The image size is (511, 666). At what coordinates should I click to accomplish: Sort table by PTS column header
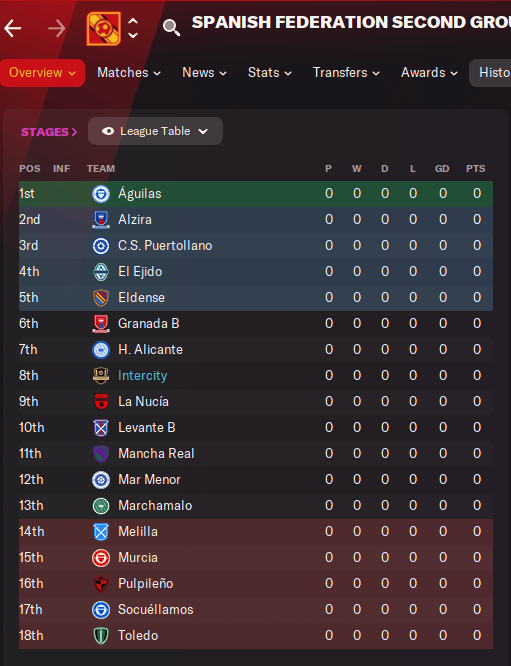point(475,169)
